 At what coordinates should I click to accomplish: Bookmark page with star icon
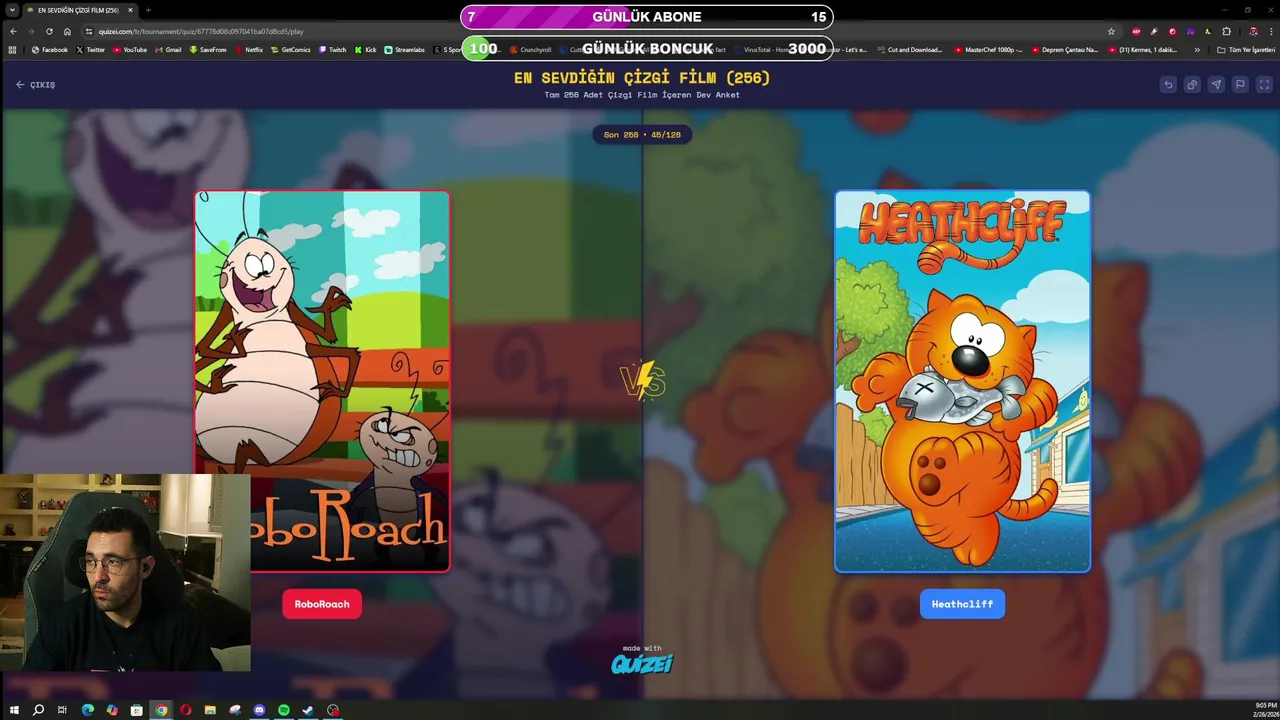[1111, 31]
